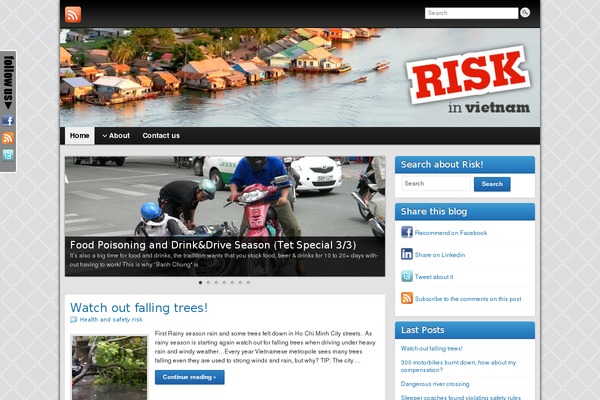
Task: Click the RSS icon in Share this blog
Action: 407,298
